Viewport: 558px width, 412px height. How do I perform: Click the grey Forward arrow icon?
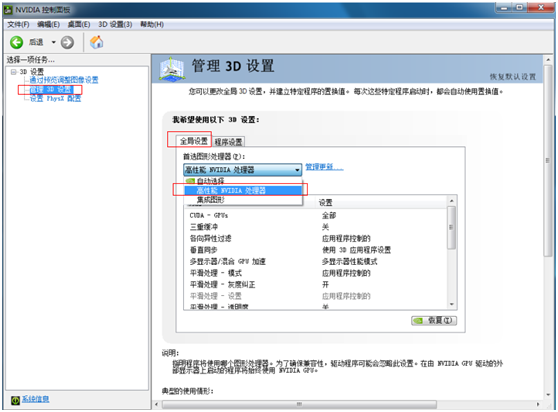coord(67,42)
